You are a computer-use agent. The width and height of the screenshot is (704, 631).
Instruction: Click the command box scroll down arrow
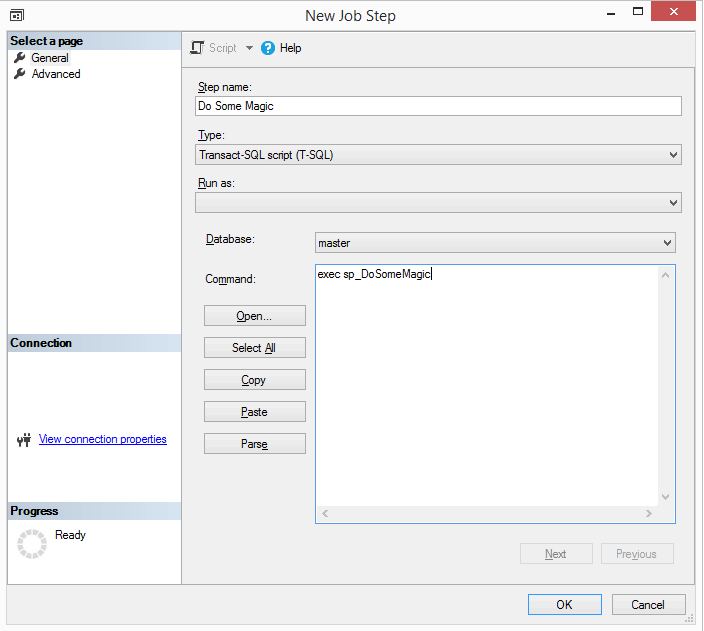[665, 497]
